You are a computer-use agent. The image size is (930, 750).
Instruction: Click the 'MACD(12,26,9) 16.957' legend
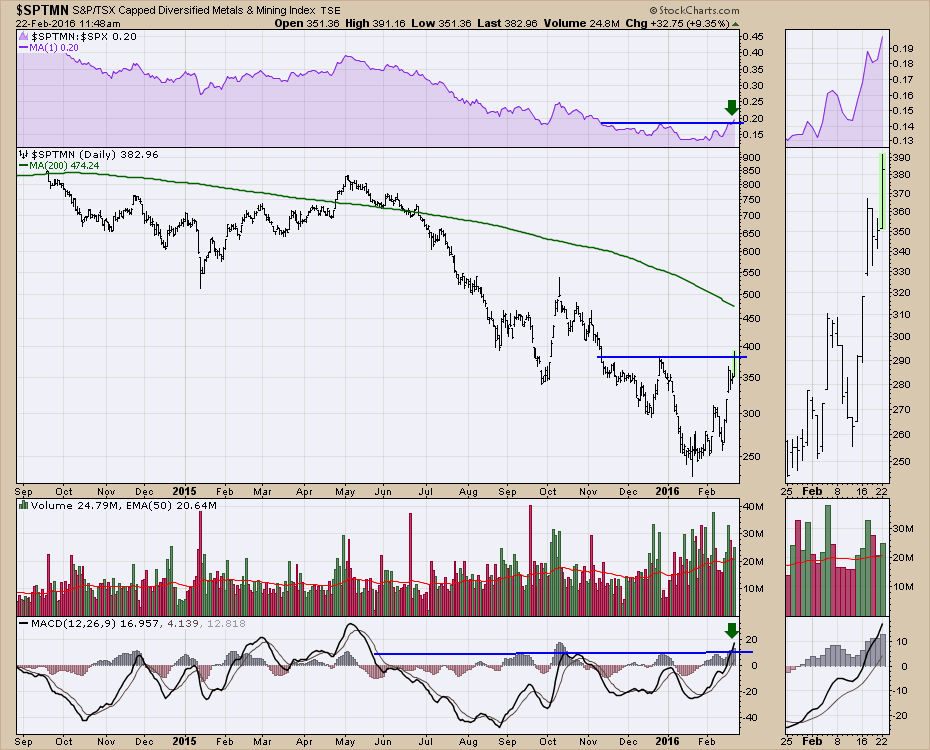[95, 624]
